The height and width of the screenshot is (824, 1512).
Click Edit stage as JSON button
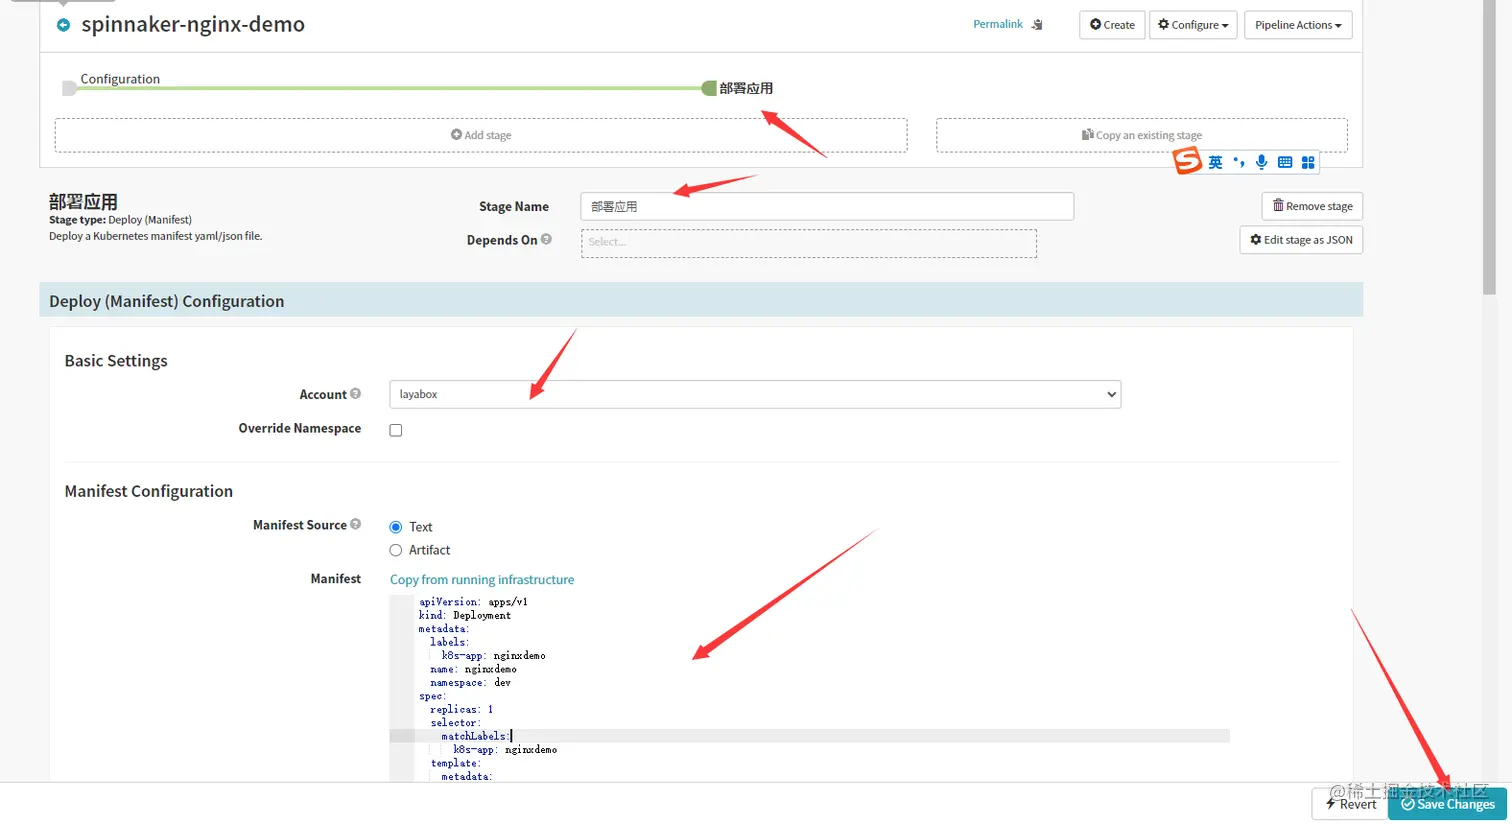(1301, 240)
